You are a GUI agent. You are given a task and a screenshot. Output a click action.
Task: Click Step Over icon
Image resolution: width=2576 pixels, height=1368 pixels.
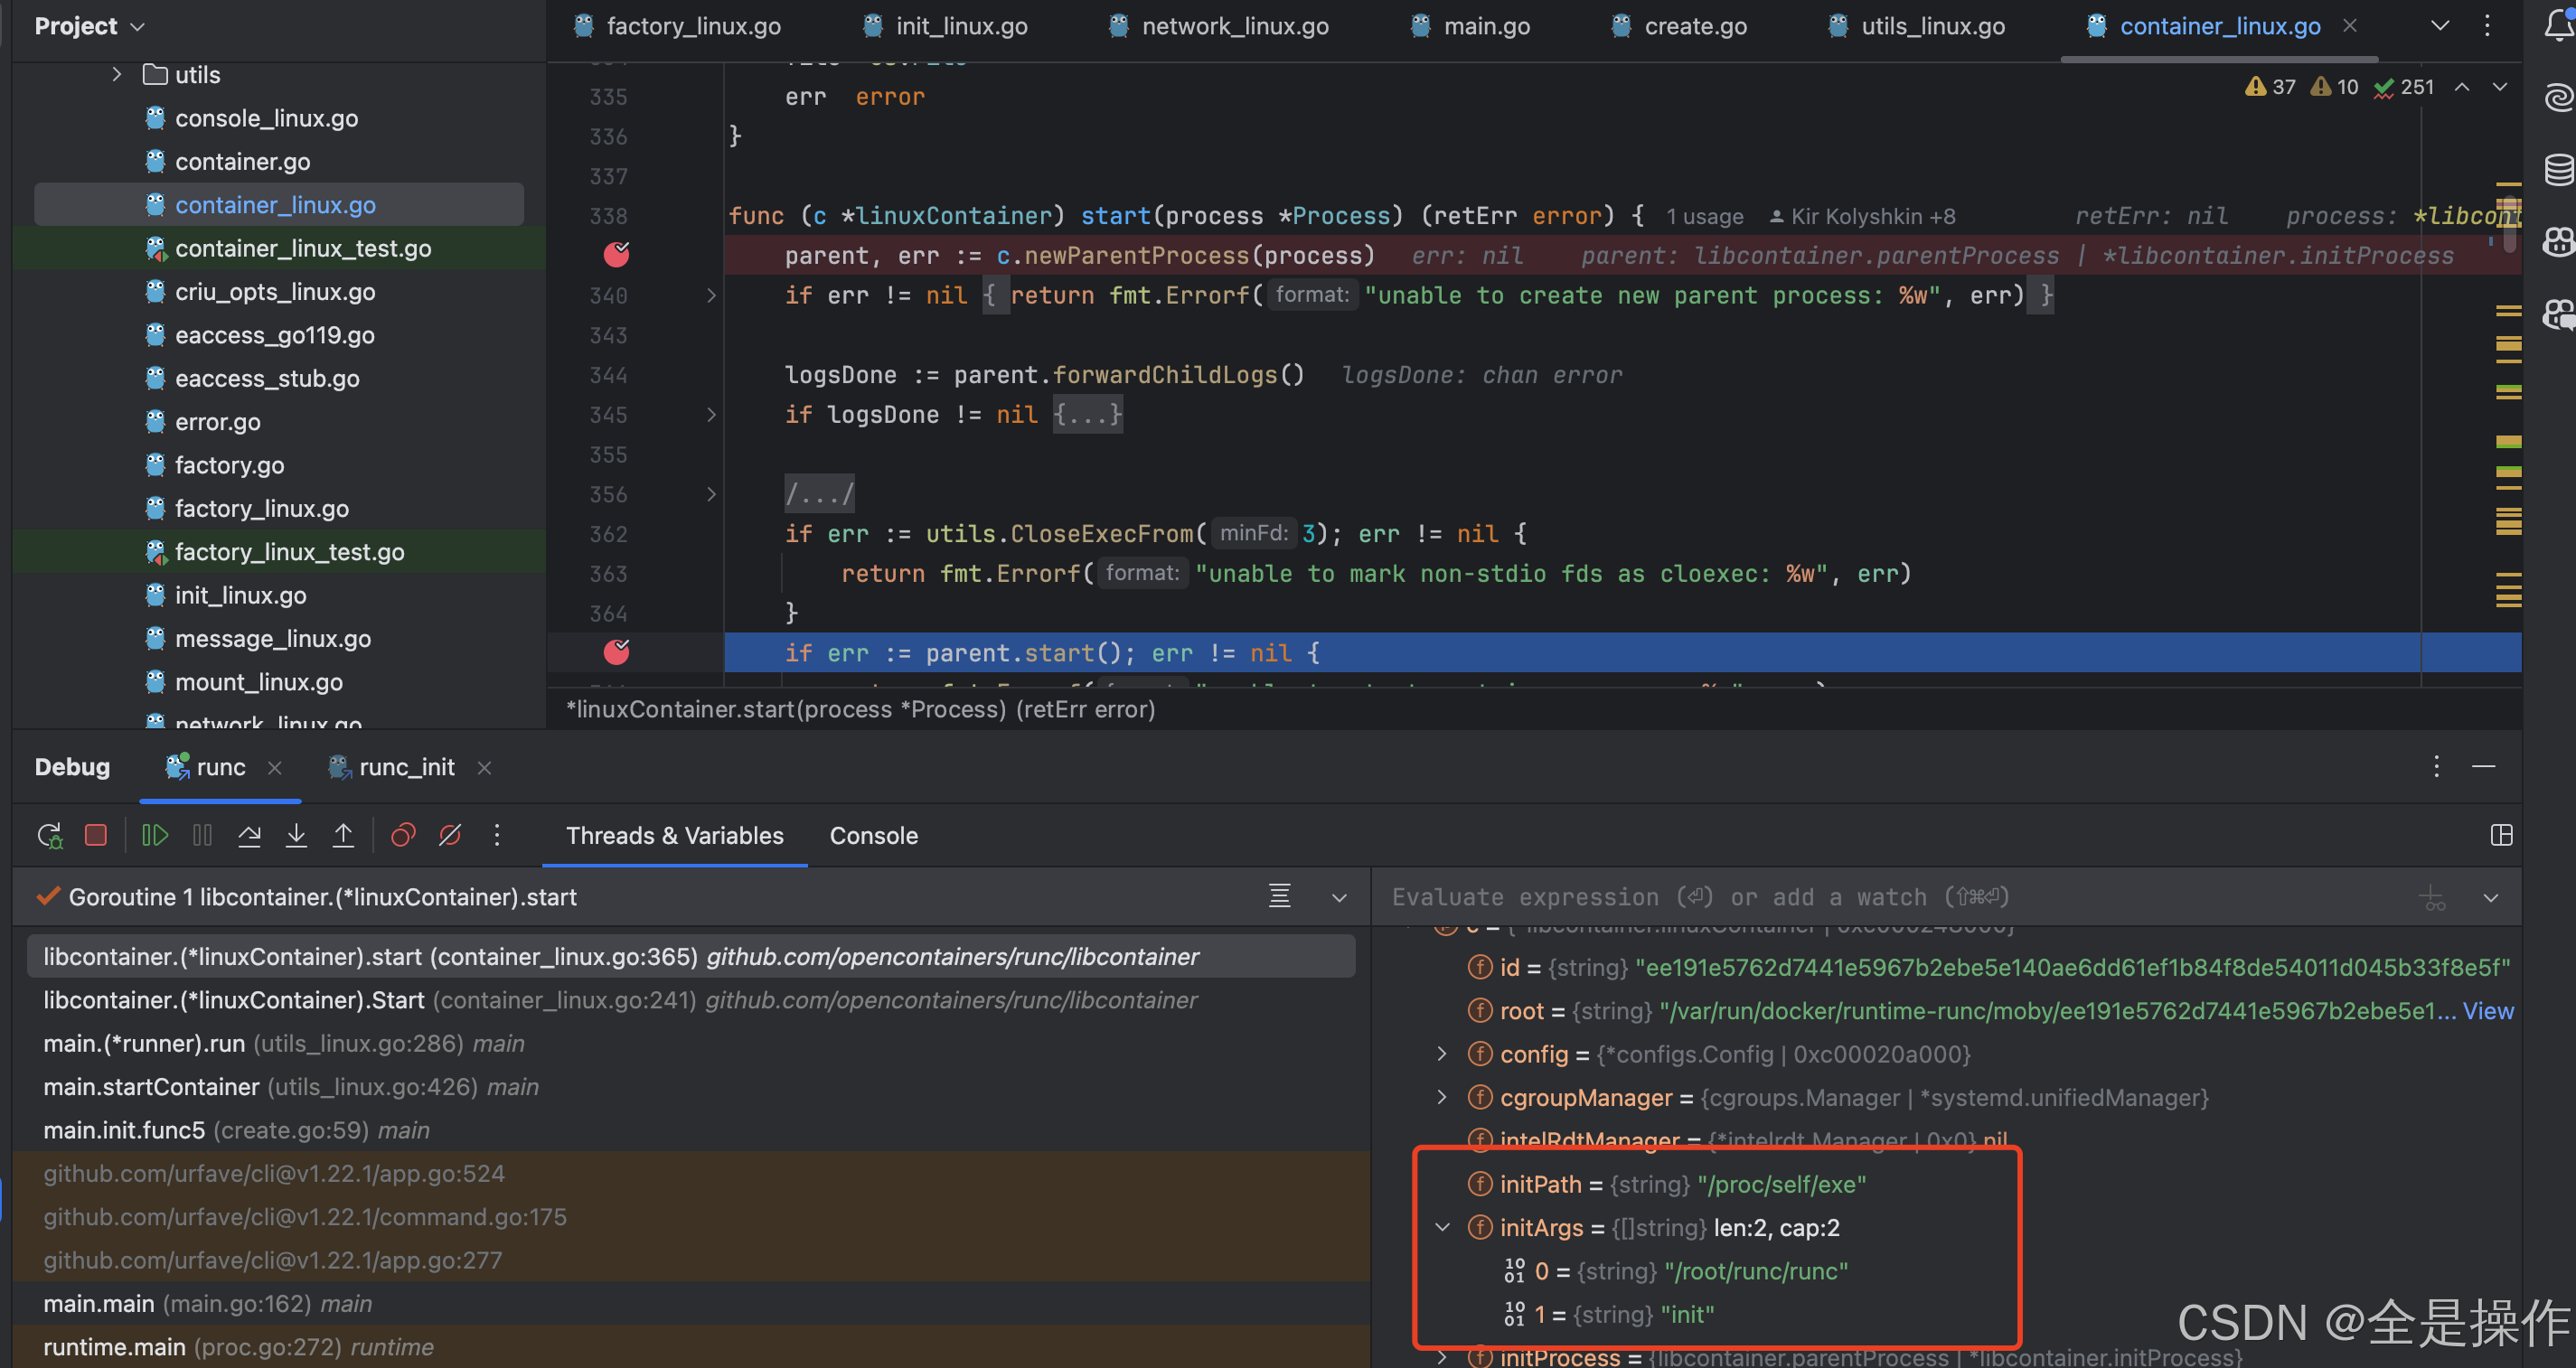pyautogui.click(x=249, y=835)
